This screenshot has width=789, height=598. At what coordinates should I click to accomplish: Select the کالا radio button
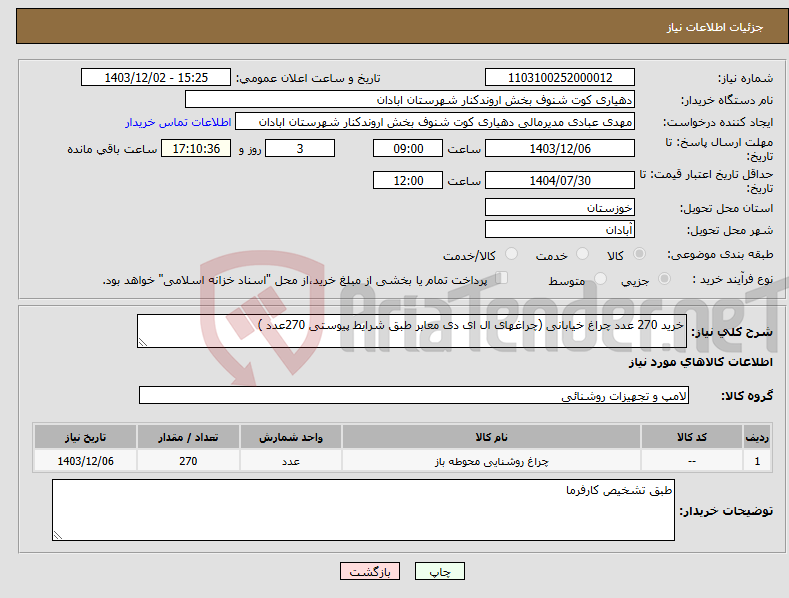click(640, 254)
